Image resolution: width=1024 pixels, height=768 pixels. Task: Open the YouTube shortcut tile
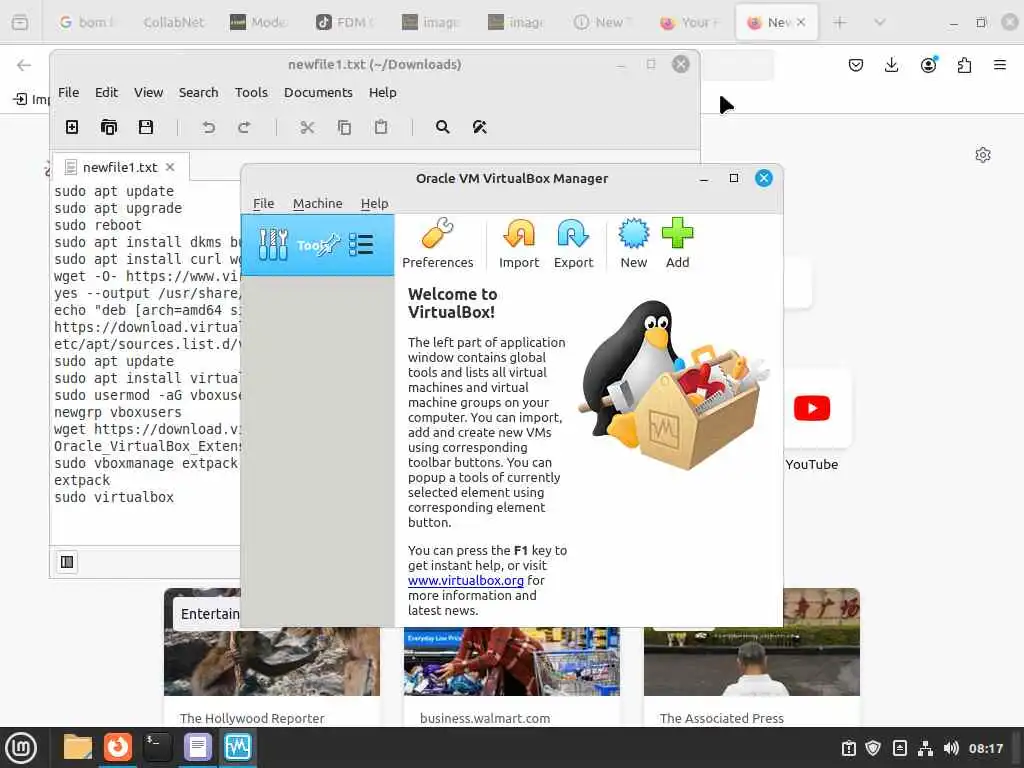click(812, 409)
